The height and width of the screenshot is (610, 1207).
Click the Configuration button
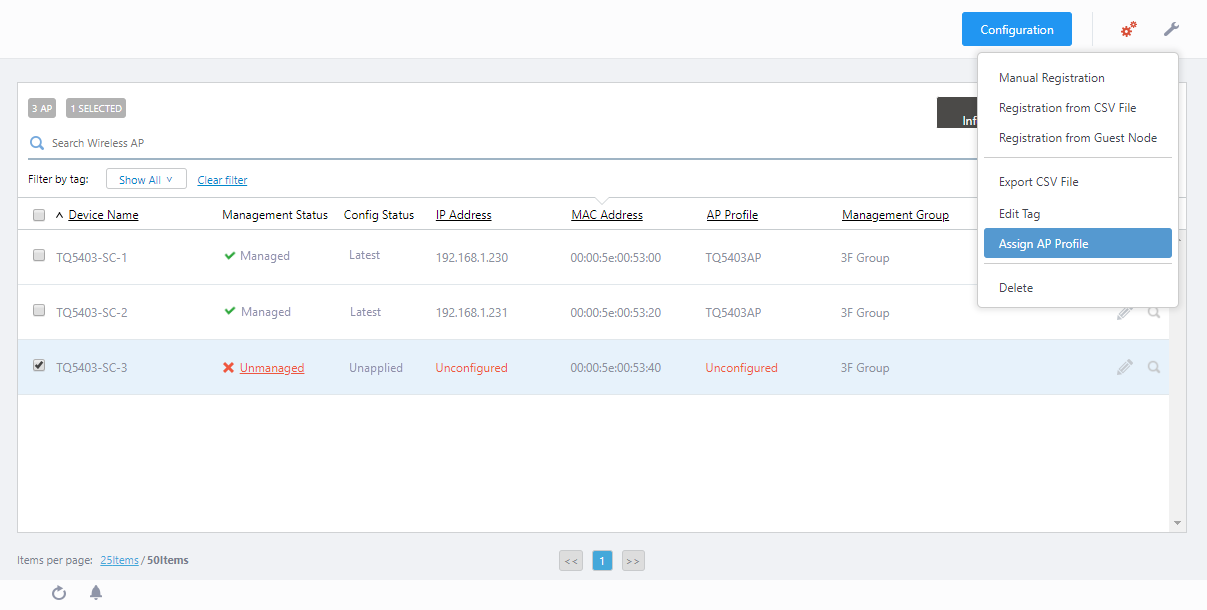click(x=1016, y=30)
